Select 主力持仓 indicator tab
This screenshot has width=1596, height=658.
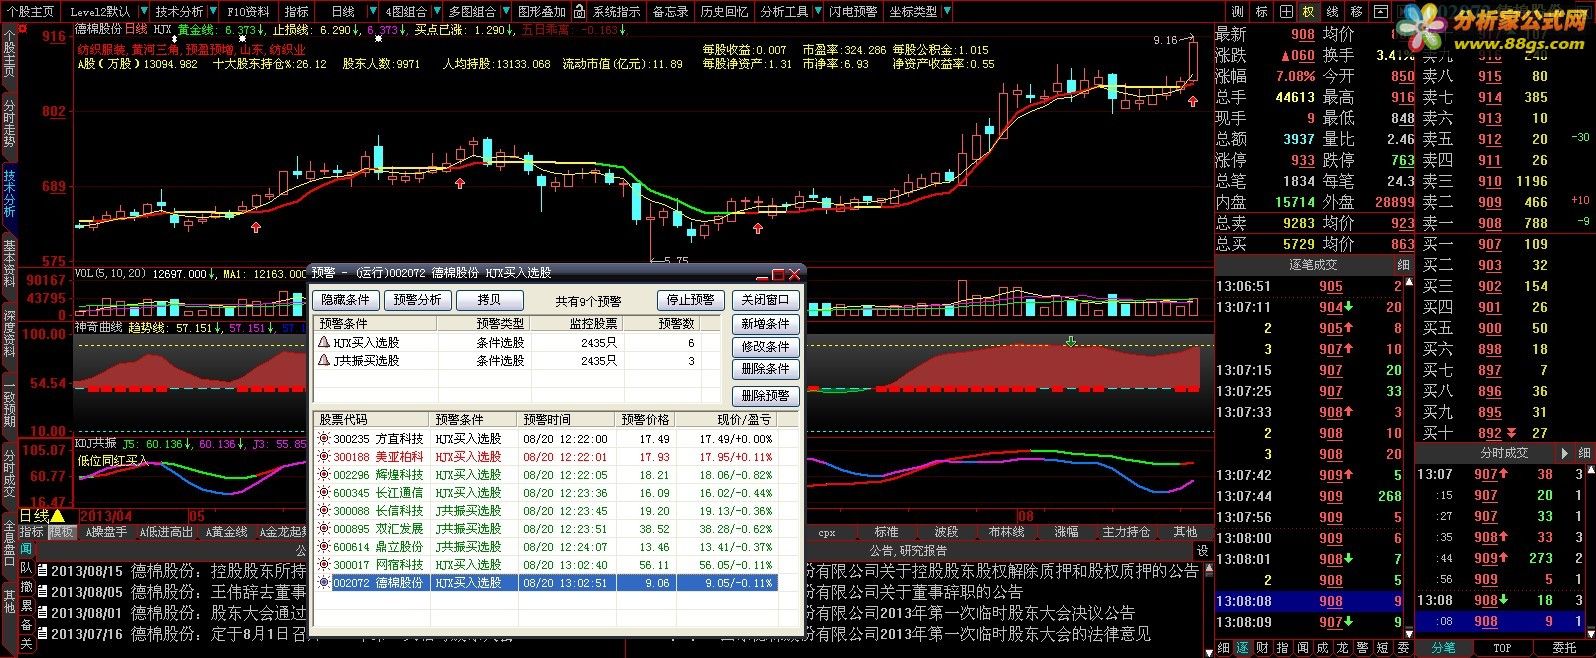tap(1126, 532)
